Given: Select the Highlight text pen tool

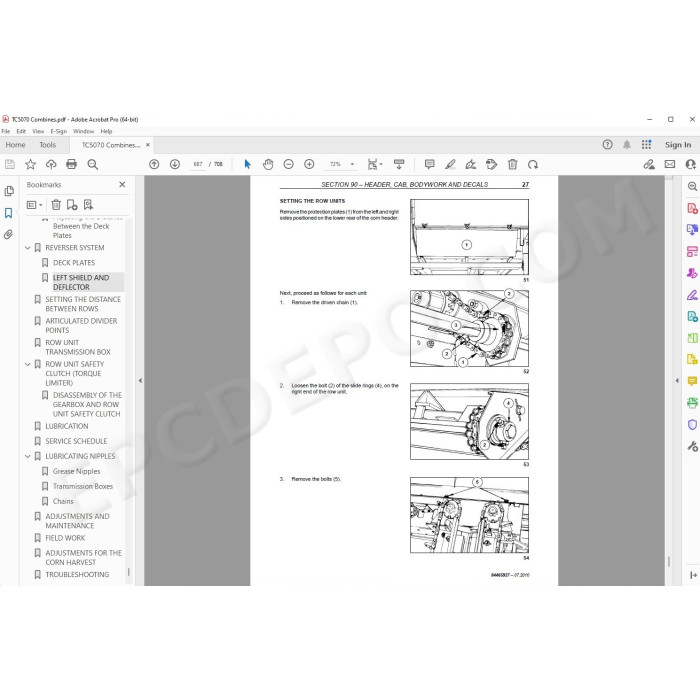Looking at the screenshot, I should pos(450,164).
